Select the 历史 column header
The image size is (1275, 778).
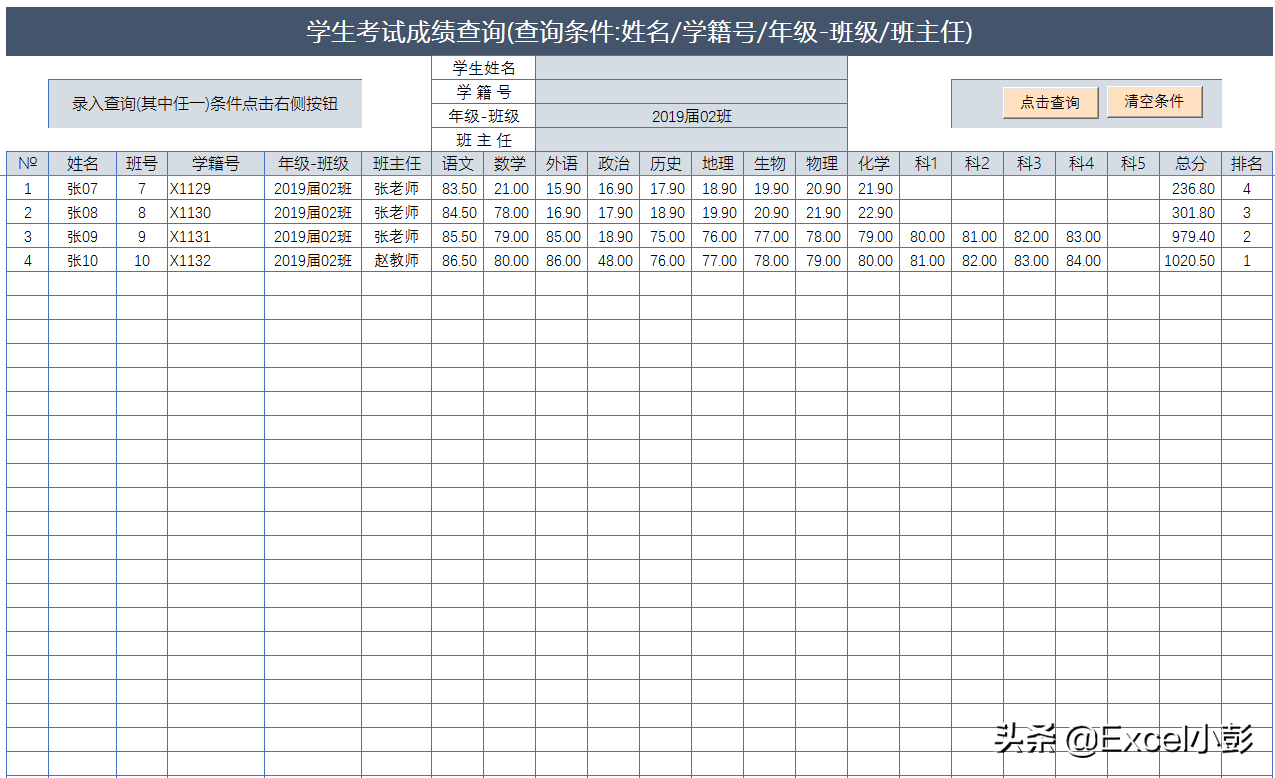[x=666, y=164]
